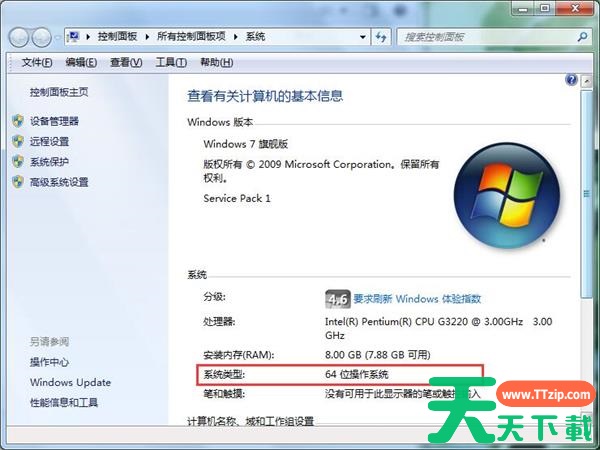This screenshot has height=450, width=600.
Task: Open 高级系统设置 link
Action: (59, 182)
